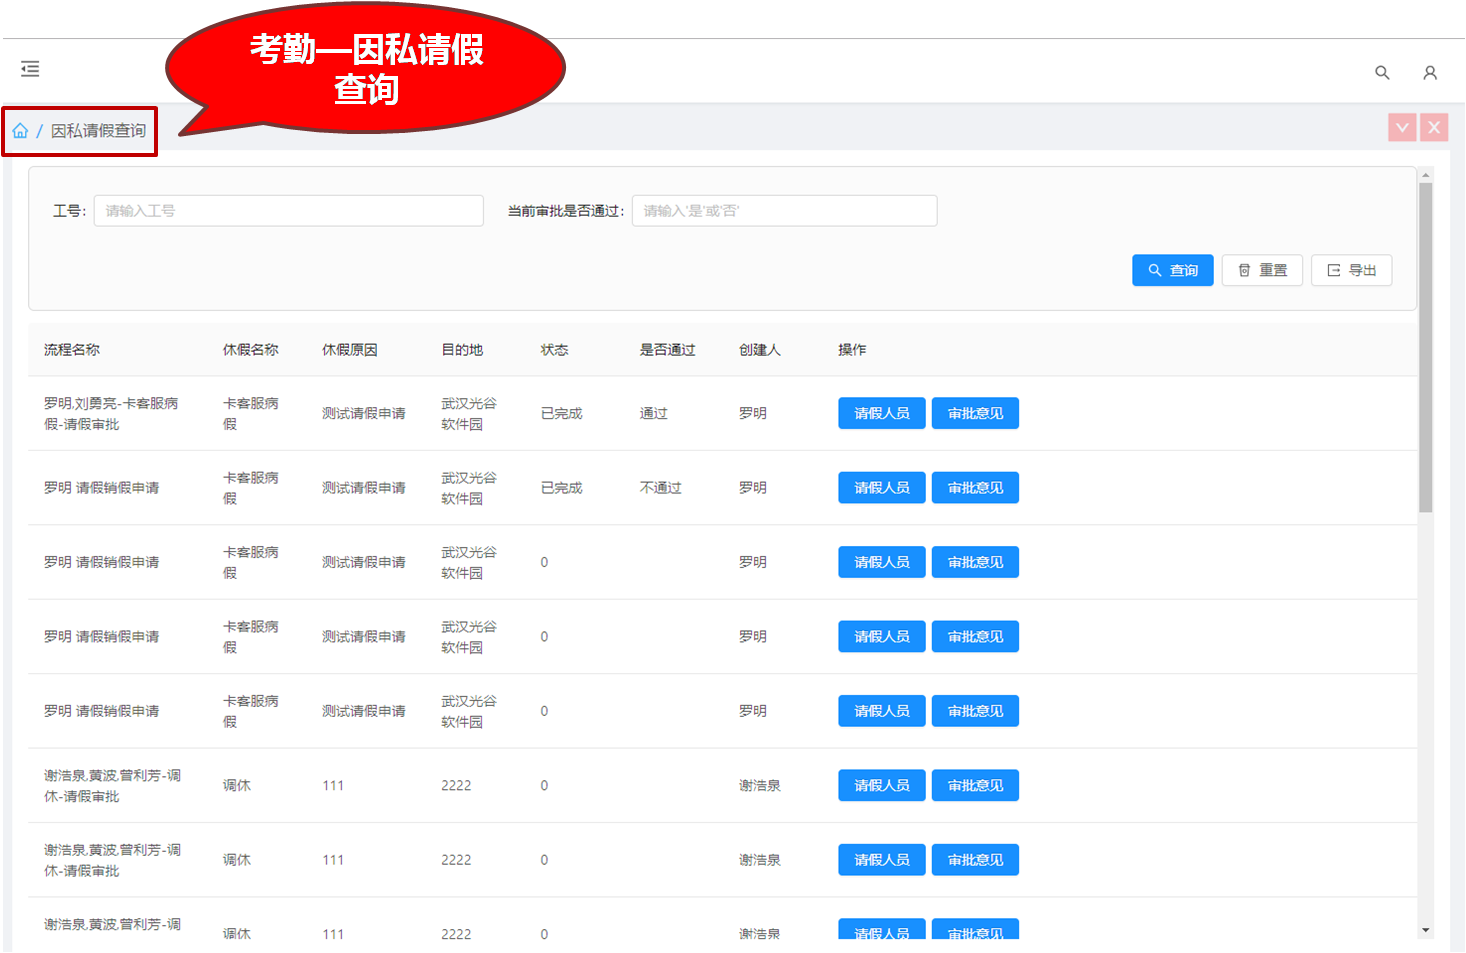This screenshot has width=1466, height=953.
Task: Click the 状态 column header
Action: (554, 350)
